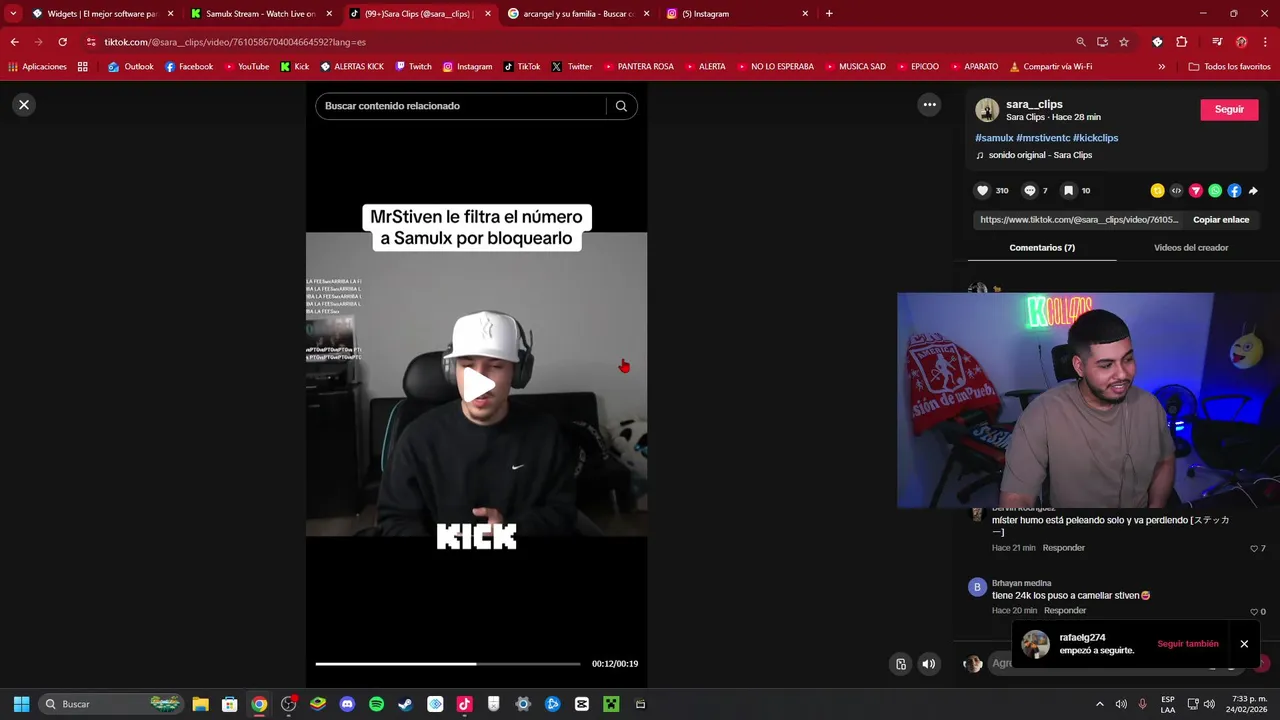Open sara__clips profile name
This screenshot has height=720, width=1280.
[1034, 104]
